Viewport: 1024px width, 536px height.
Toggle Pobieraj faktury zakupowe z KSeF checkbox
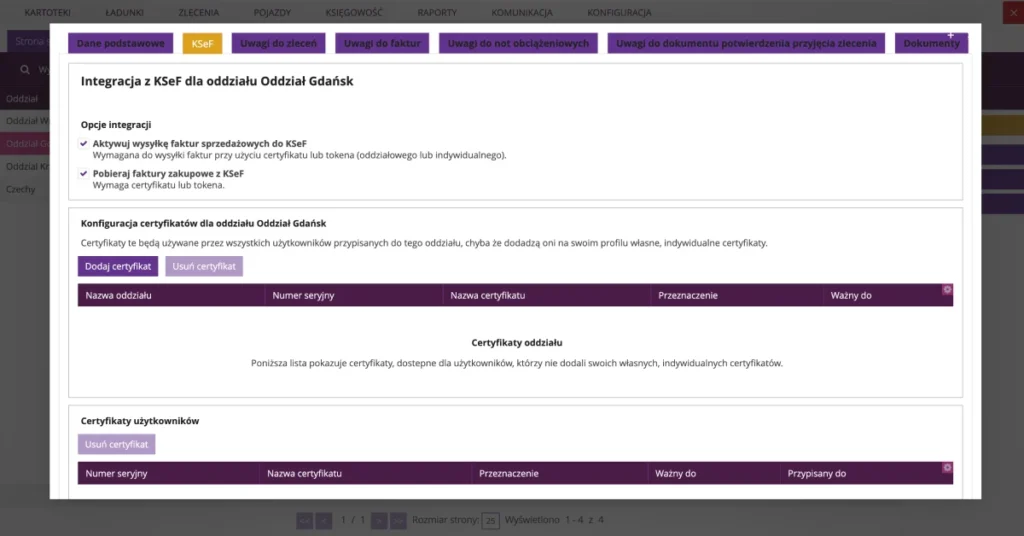click(84, 174)
